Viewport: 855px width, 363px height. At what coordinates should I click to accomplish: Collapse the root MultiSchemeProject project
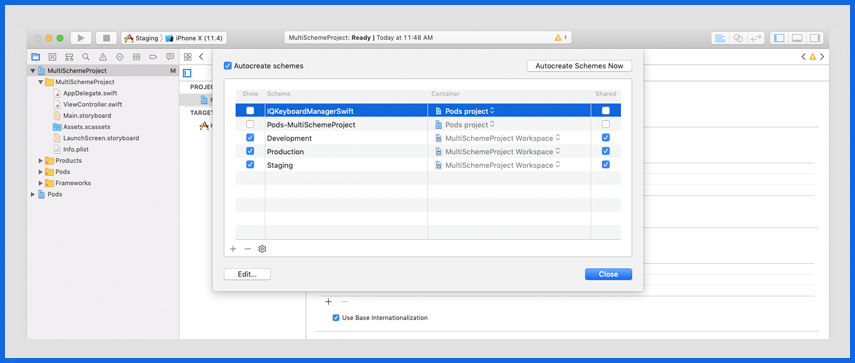33,71
